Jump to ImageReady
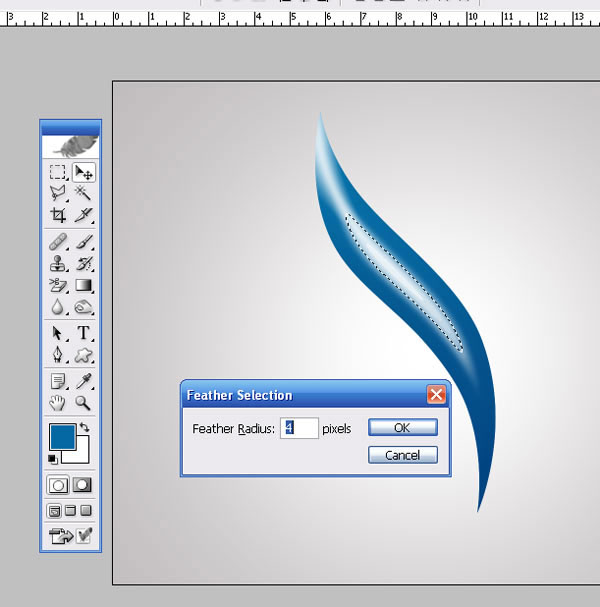The image size is (600, 607). [61, 536]
